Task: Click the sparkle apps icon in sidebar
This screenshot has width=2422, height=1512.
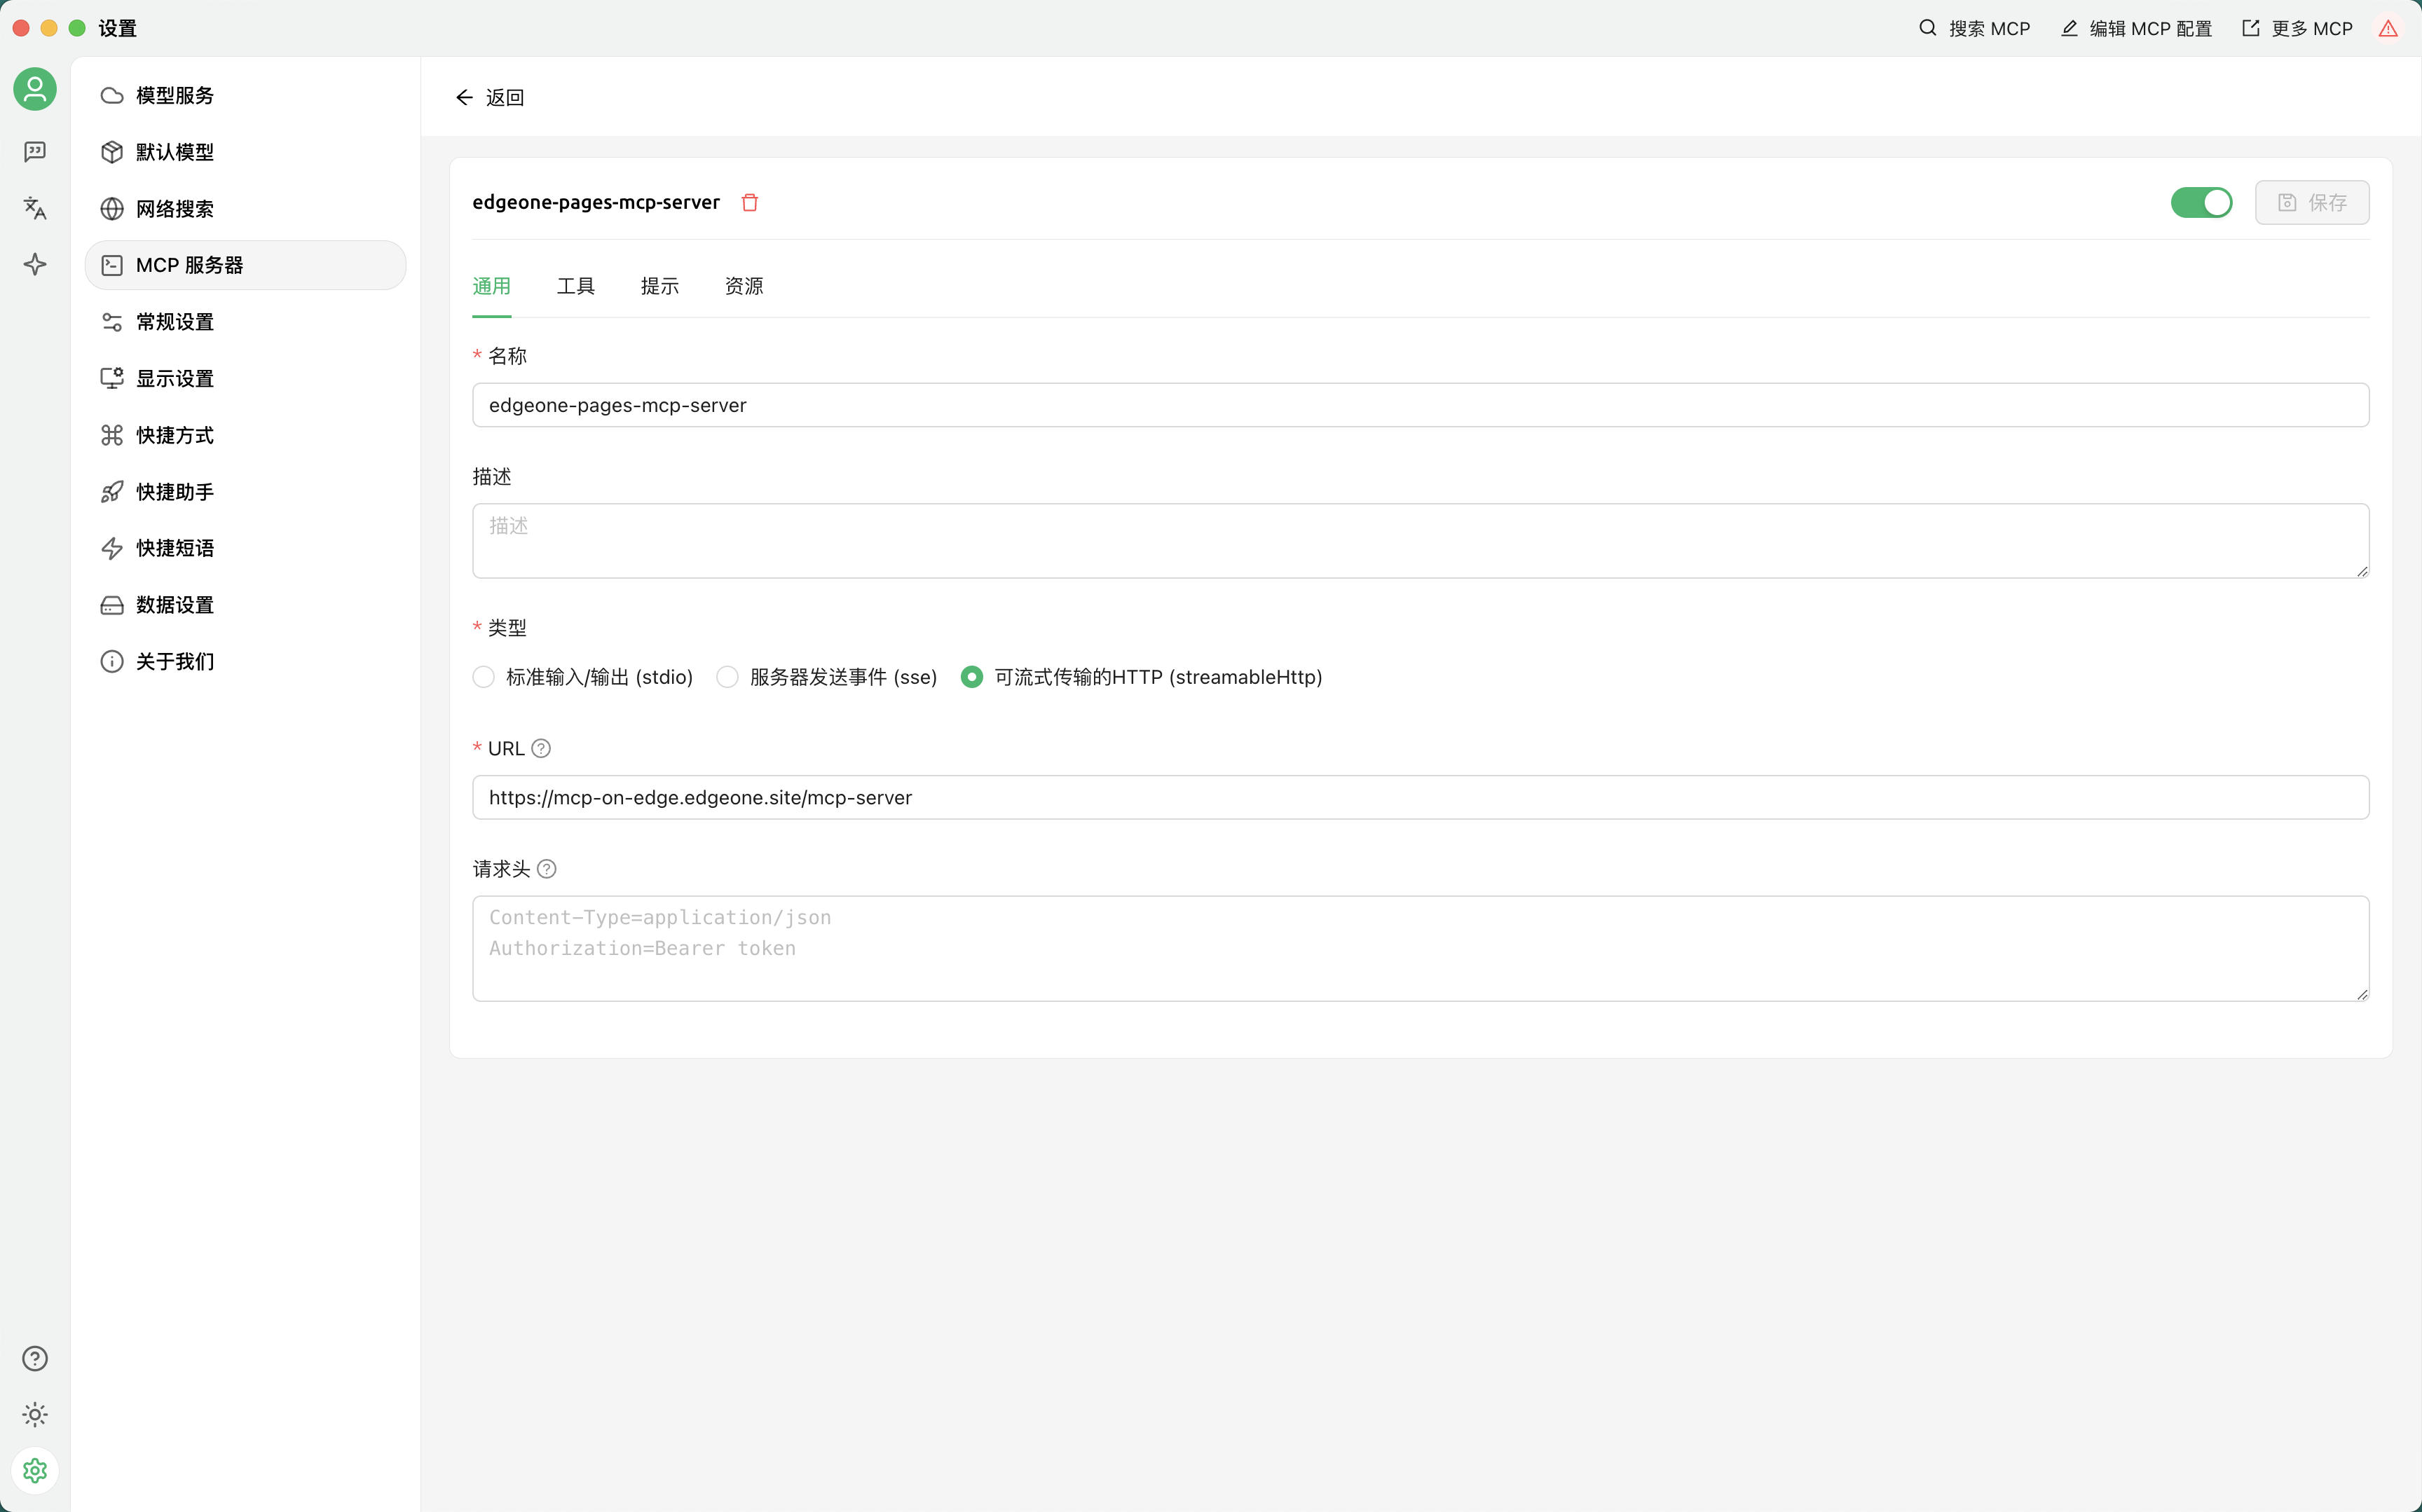Action: (35, 264)
